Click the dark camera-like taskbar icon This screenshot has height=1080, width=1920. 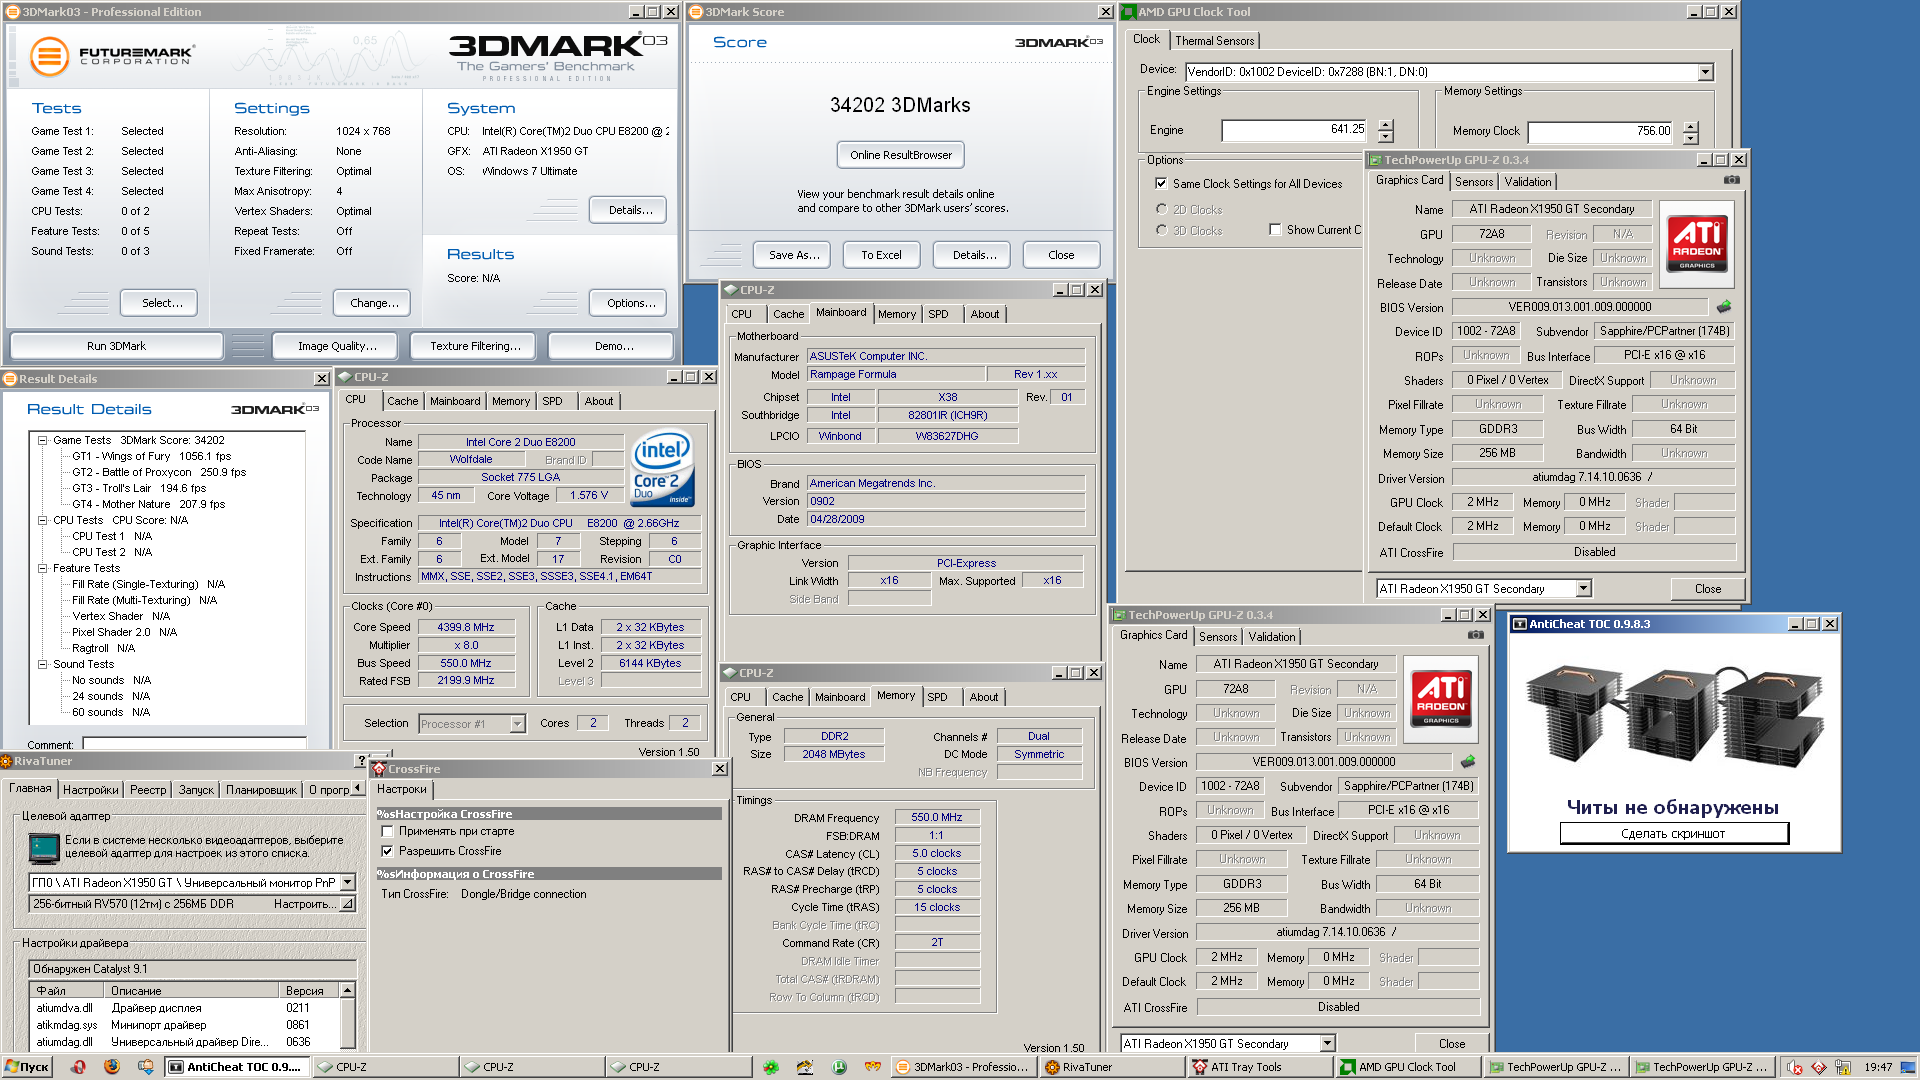805,1067
